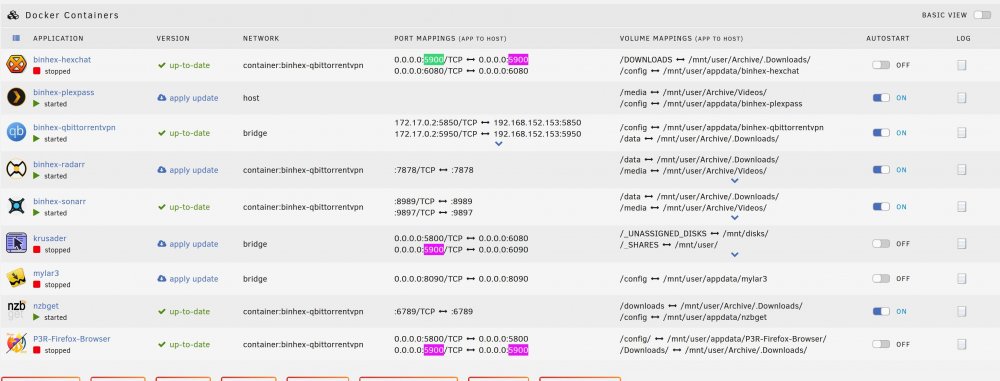Click the cloud update icon for mylar3
Screen dimensions: 1000x381
point(161,279)
